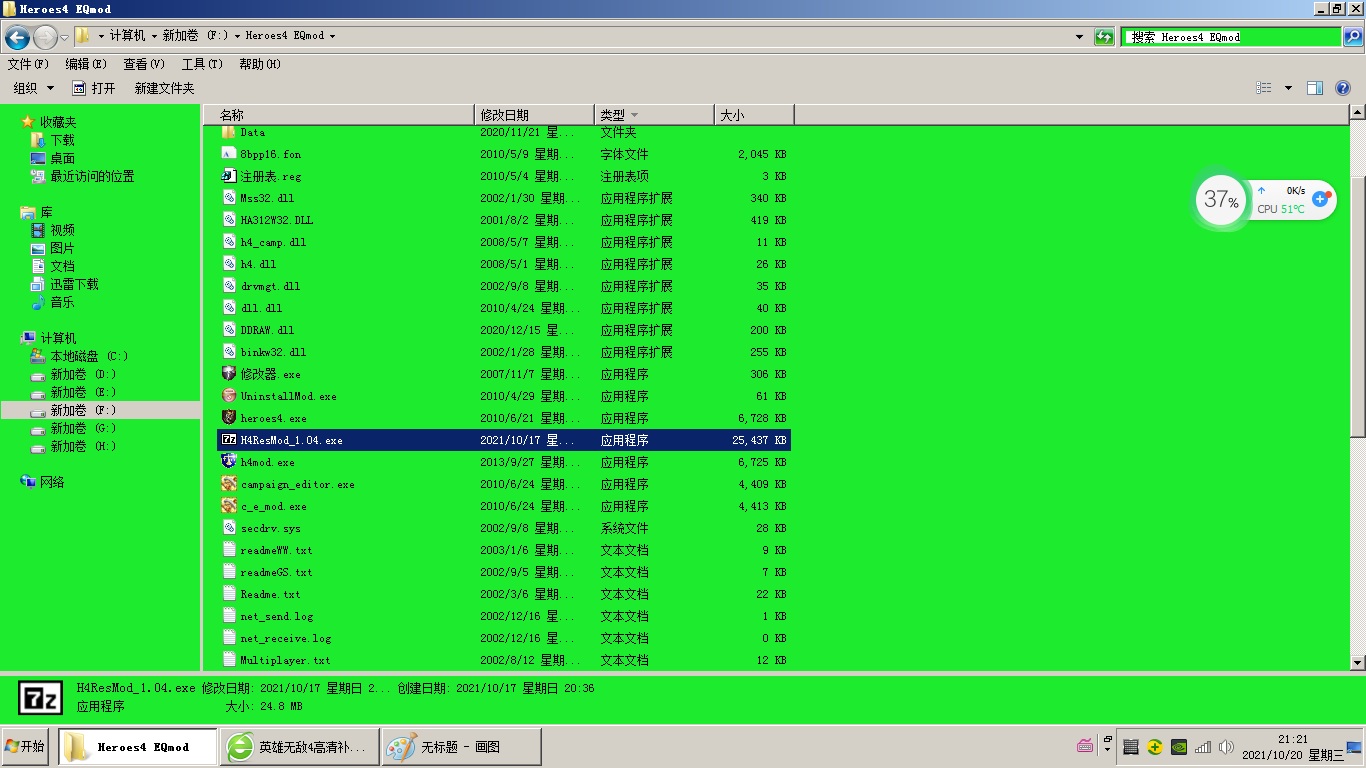Click the search magnifier icon
Viewport: 1366px width, 768px height.
click(1352, 37)
